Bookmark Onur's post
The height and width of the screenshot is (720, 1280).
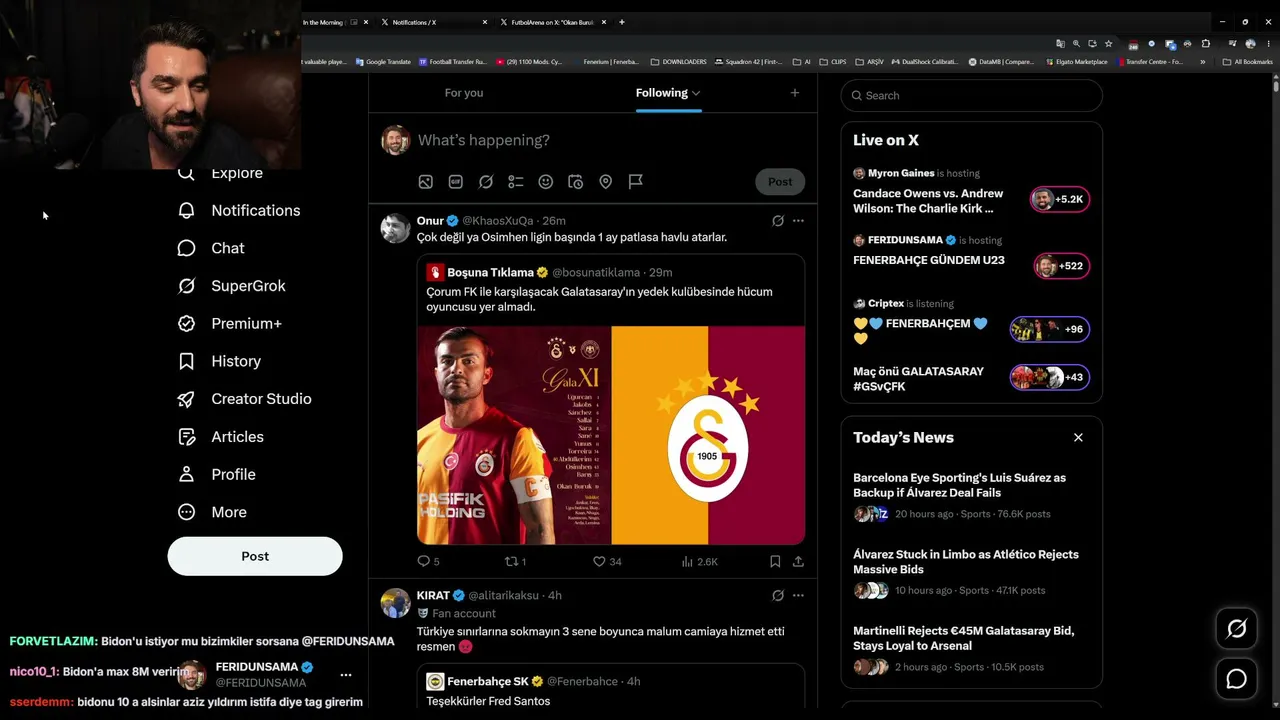(x=775, y=562)
